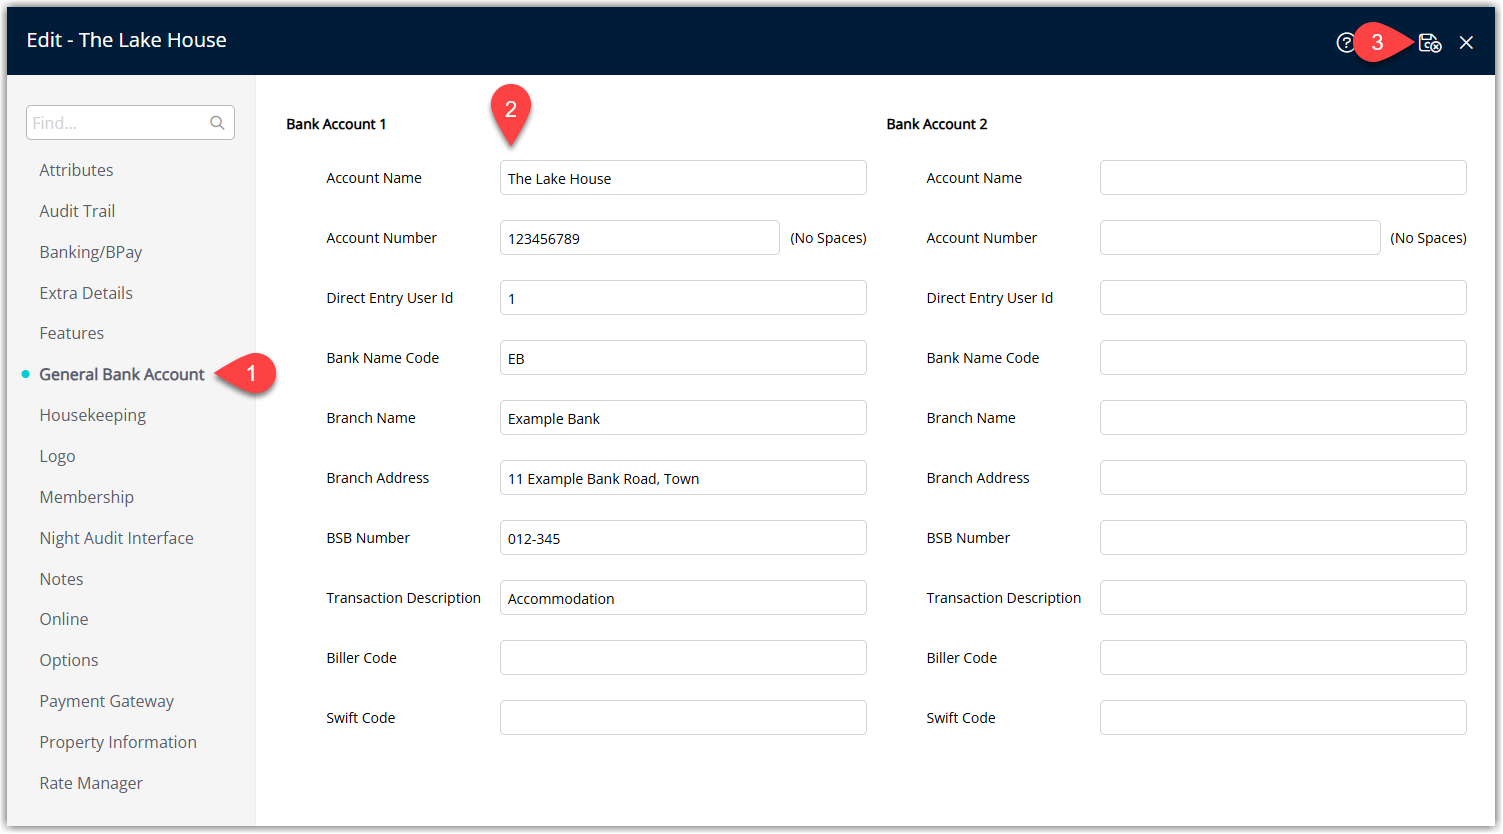1503x834 pixels.
Task: Click the search magnifier icon in Find box
Action: click(x=217, y=123)
